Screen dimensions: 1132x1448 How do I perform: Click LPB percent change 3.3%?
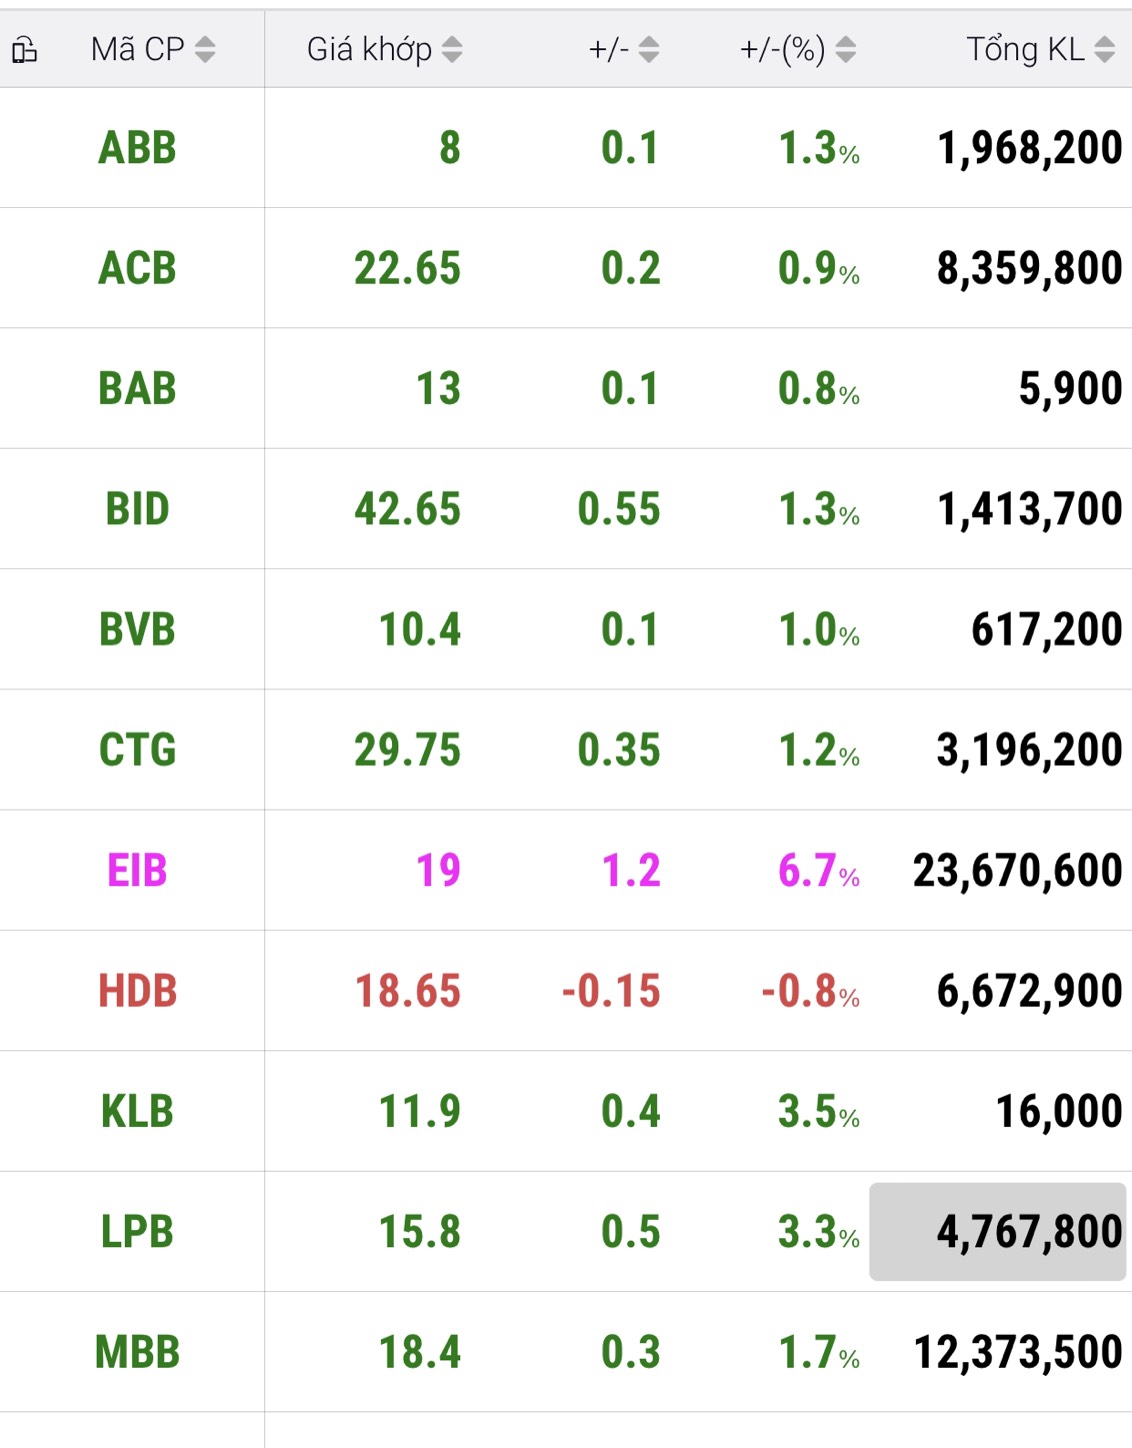819,1232
